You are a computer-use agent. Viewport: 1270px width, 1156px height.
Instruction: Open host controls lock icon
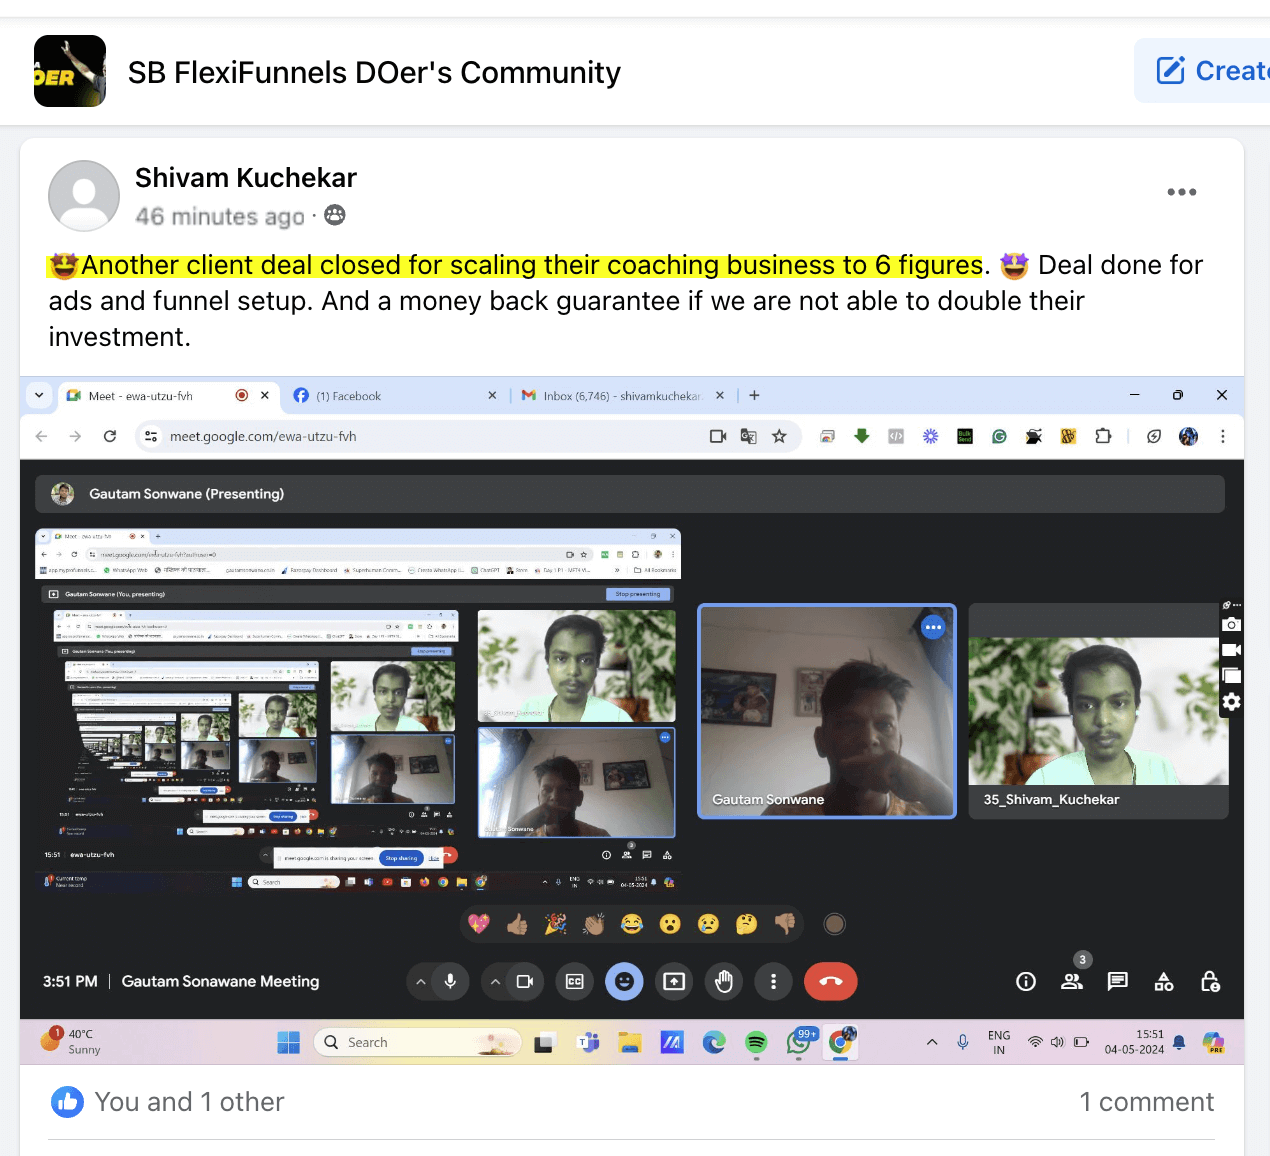1210,981
